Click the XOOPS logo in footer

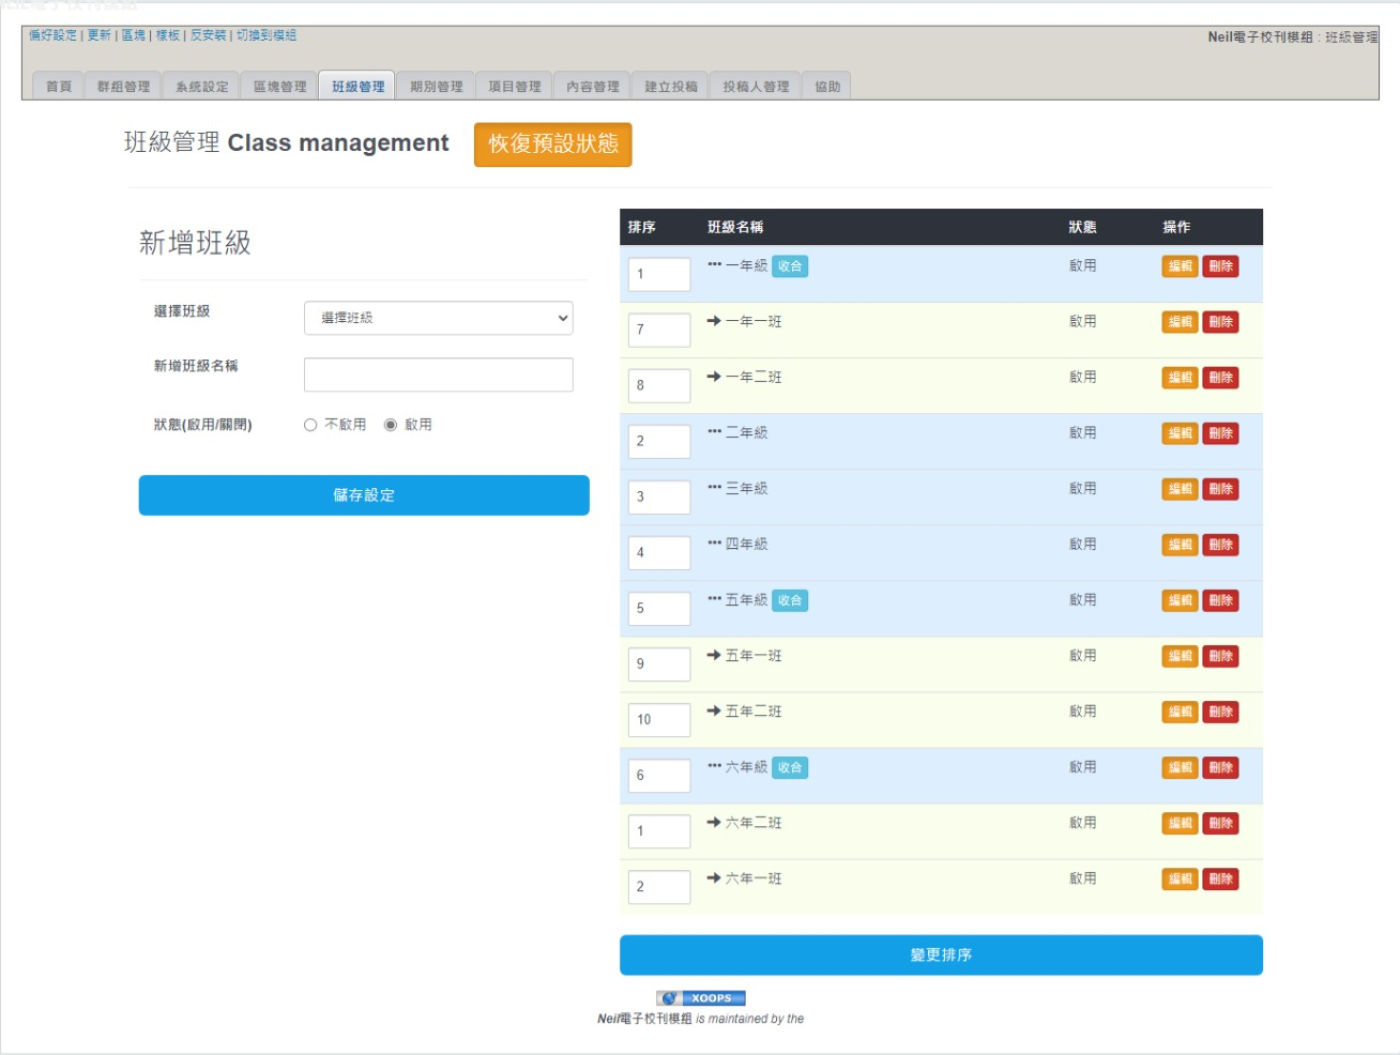tap(701, 998)
